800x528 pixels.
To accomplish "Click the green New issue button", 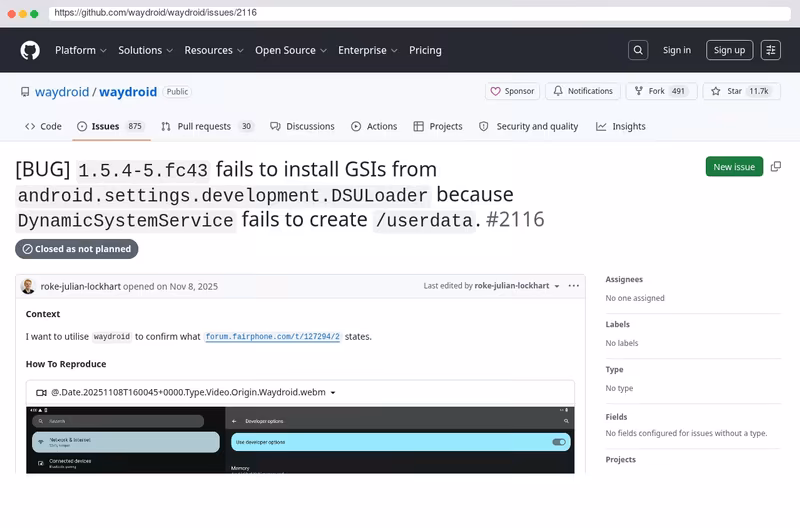I will pos(734,167).
